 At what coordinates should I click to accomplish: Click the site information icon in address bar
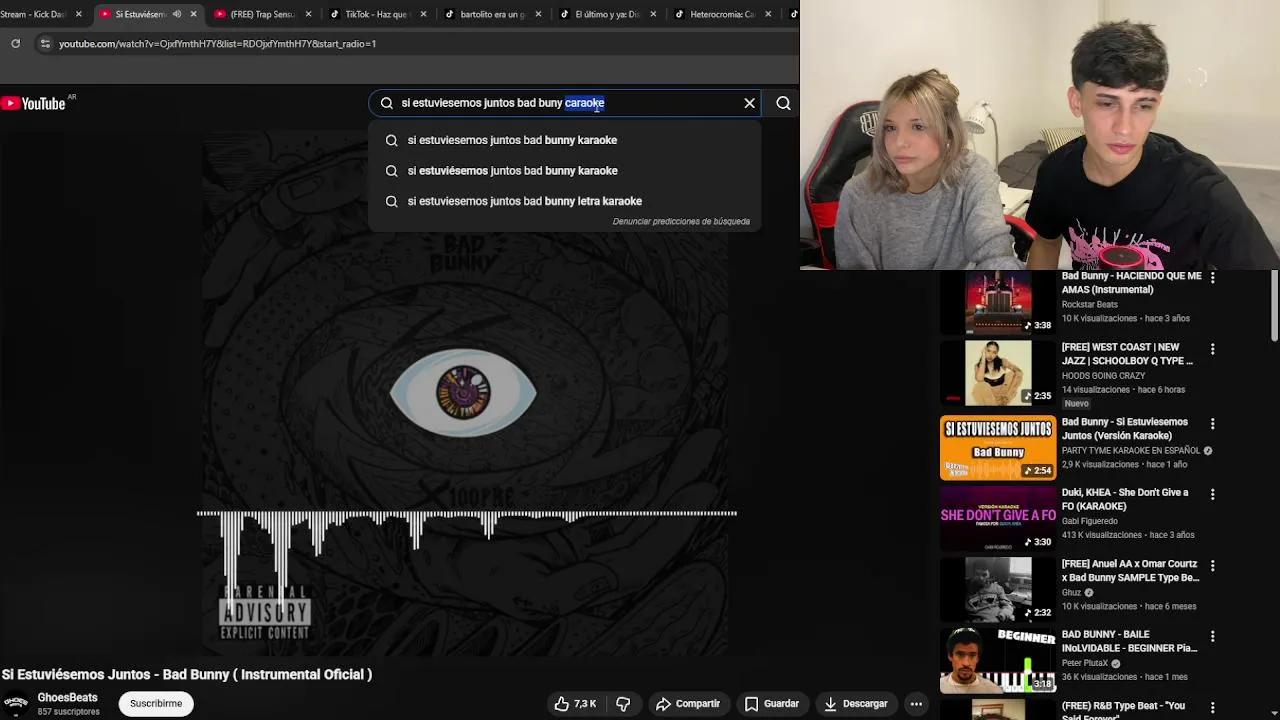coord(45,43)
